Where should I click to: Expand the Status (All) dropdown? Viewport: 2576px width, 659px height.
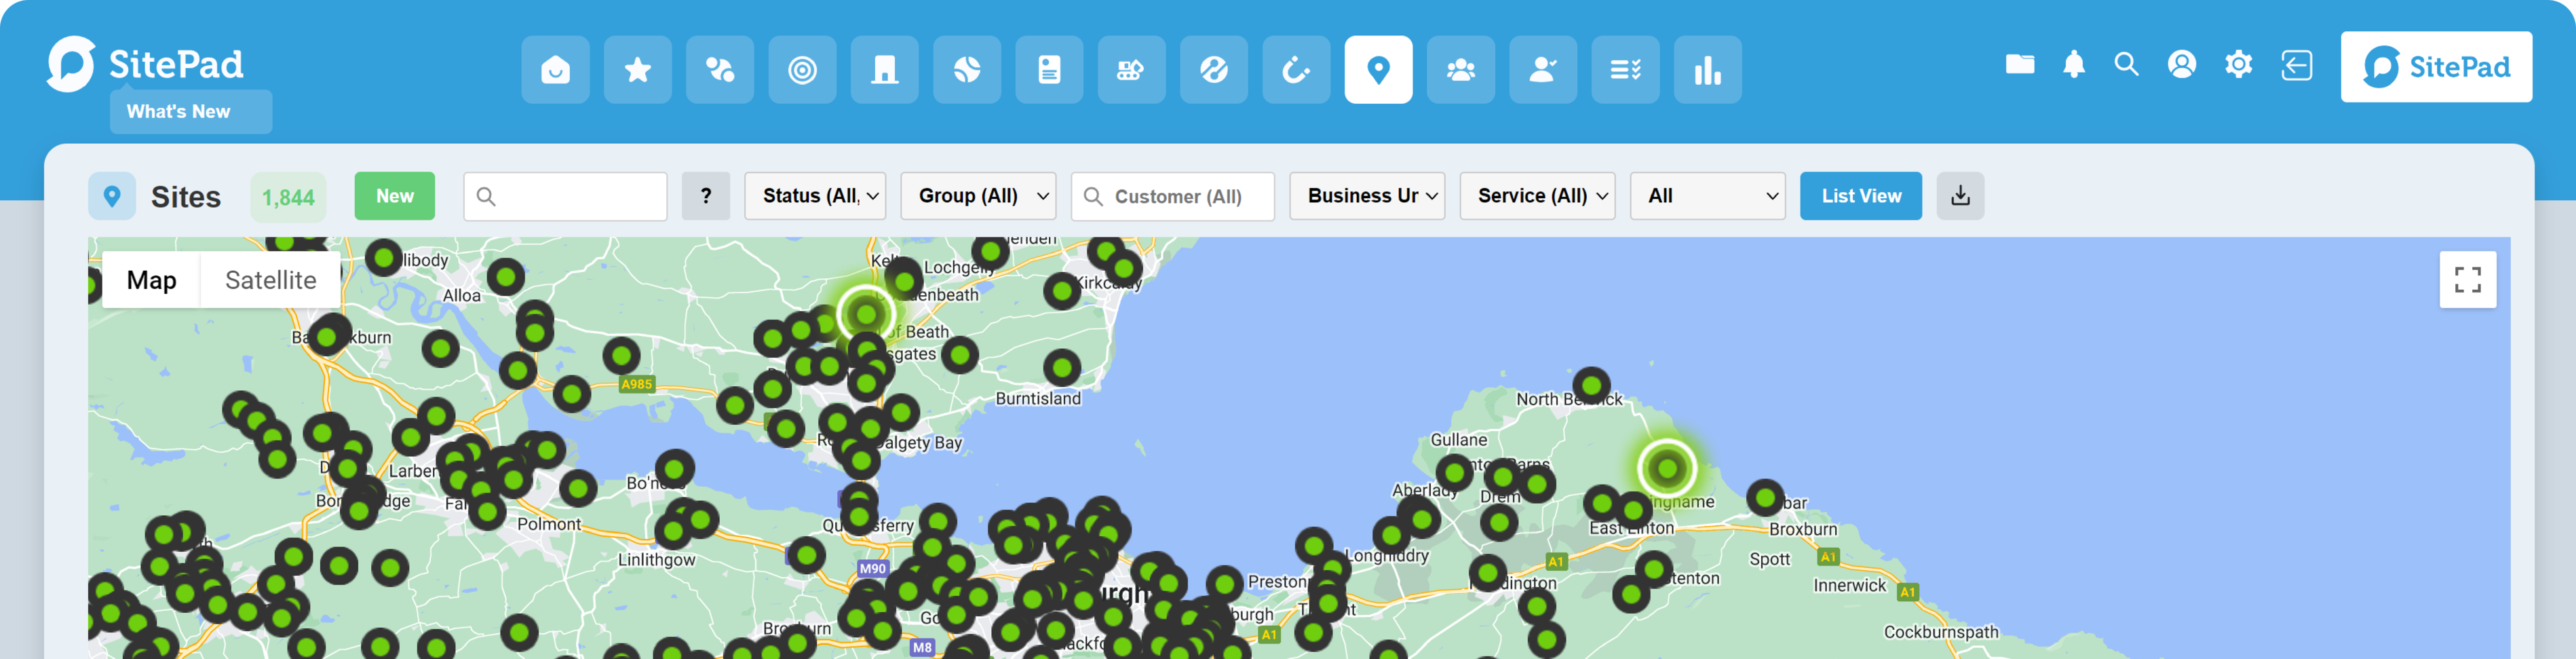[x=815, y=196]
